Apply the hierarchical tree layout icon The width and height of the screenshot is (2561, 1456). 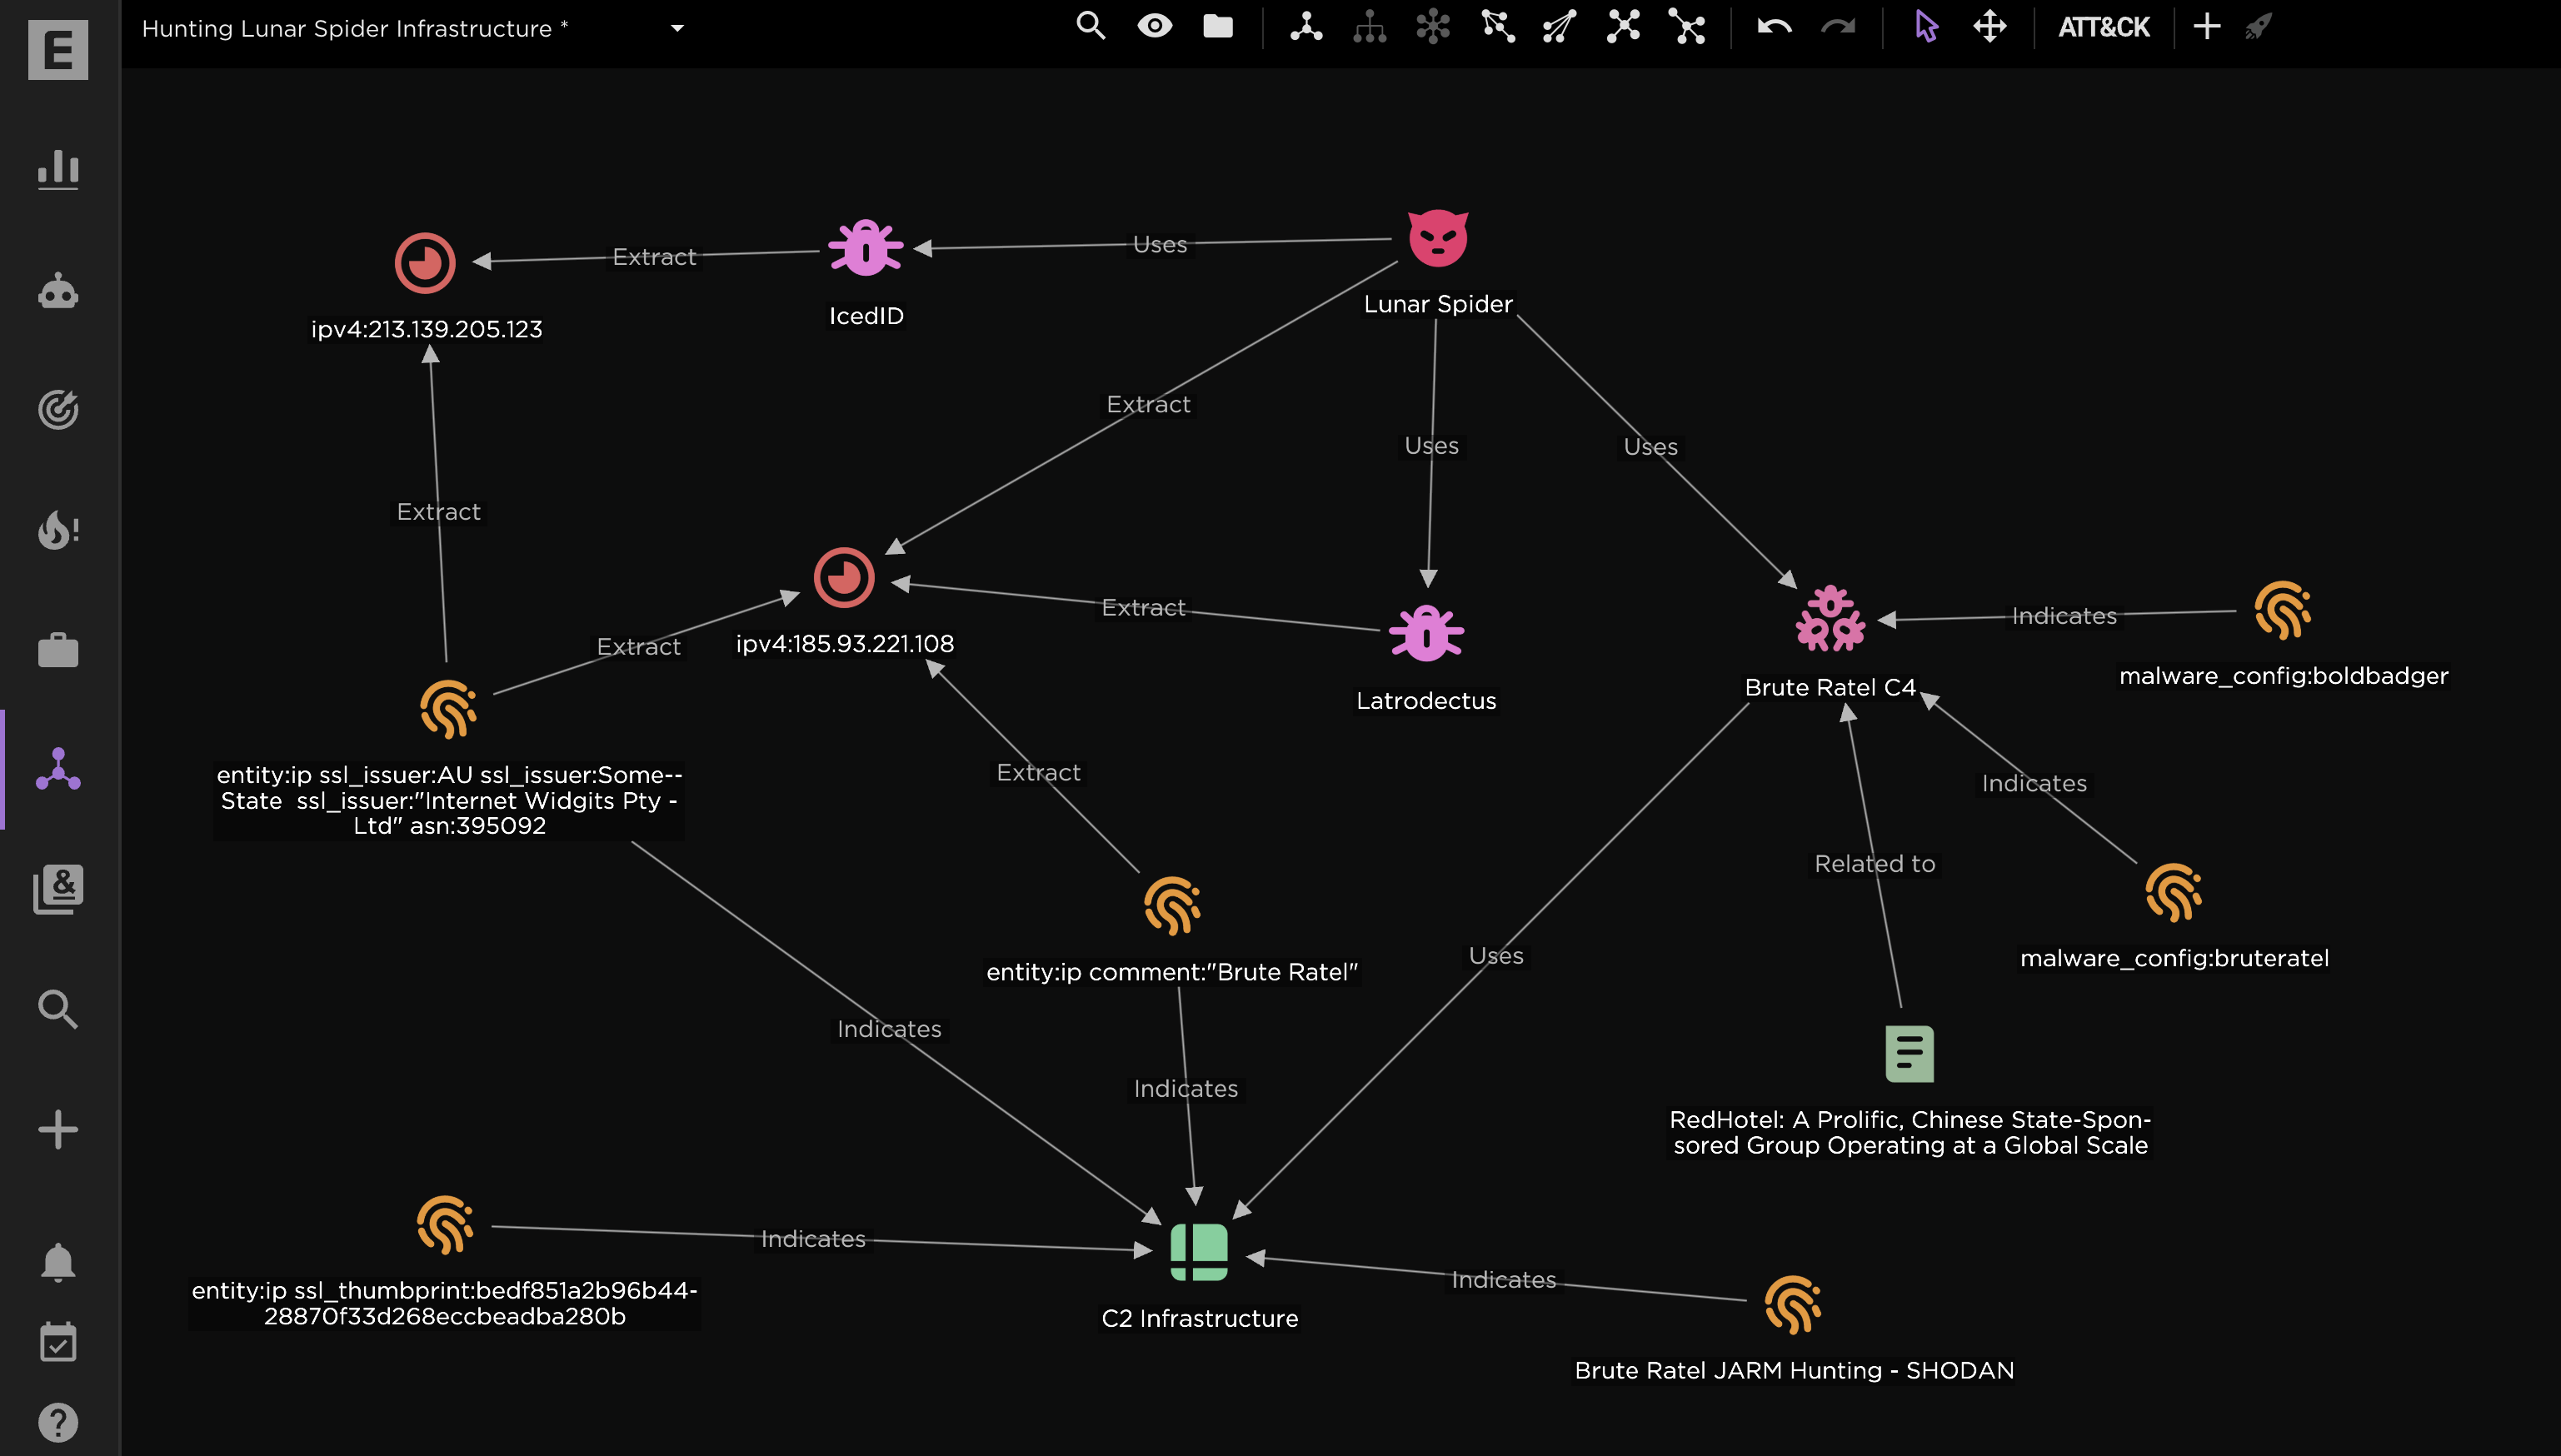(1369, 27)
